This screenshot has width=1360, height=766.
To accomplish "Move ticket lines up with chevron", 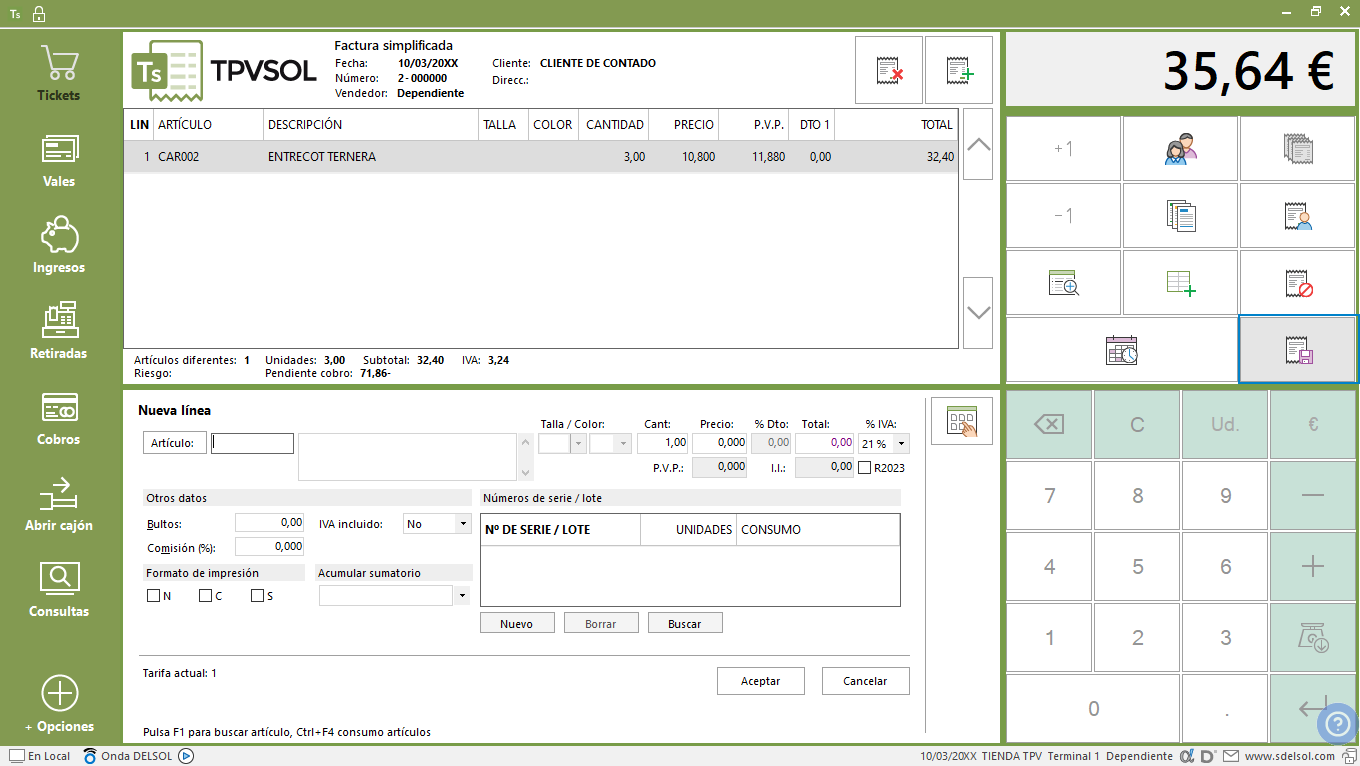I will (978, 144).
